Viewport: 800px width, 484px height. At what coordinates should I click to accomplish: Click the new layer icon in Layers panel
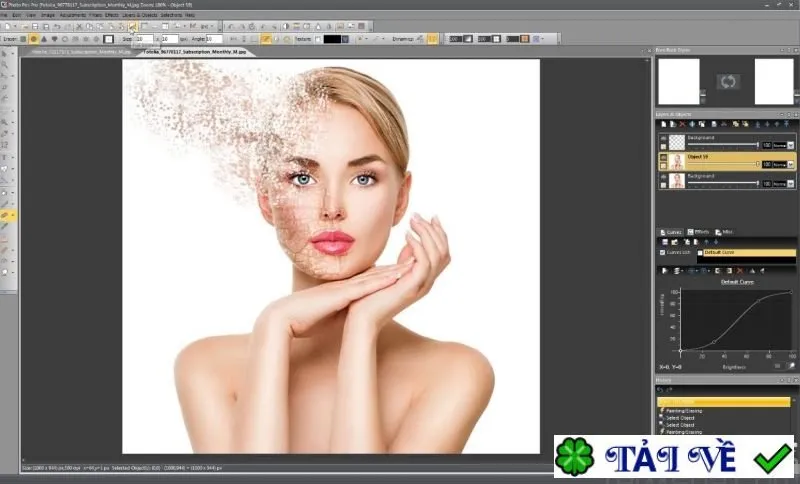(663, 124)
